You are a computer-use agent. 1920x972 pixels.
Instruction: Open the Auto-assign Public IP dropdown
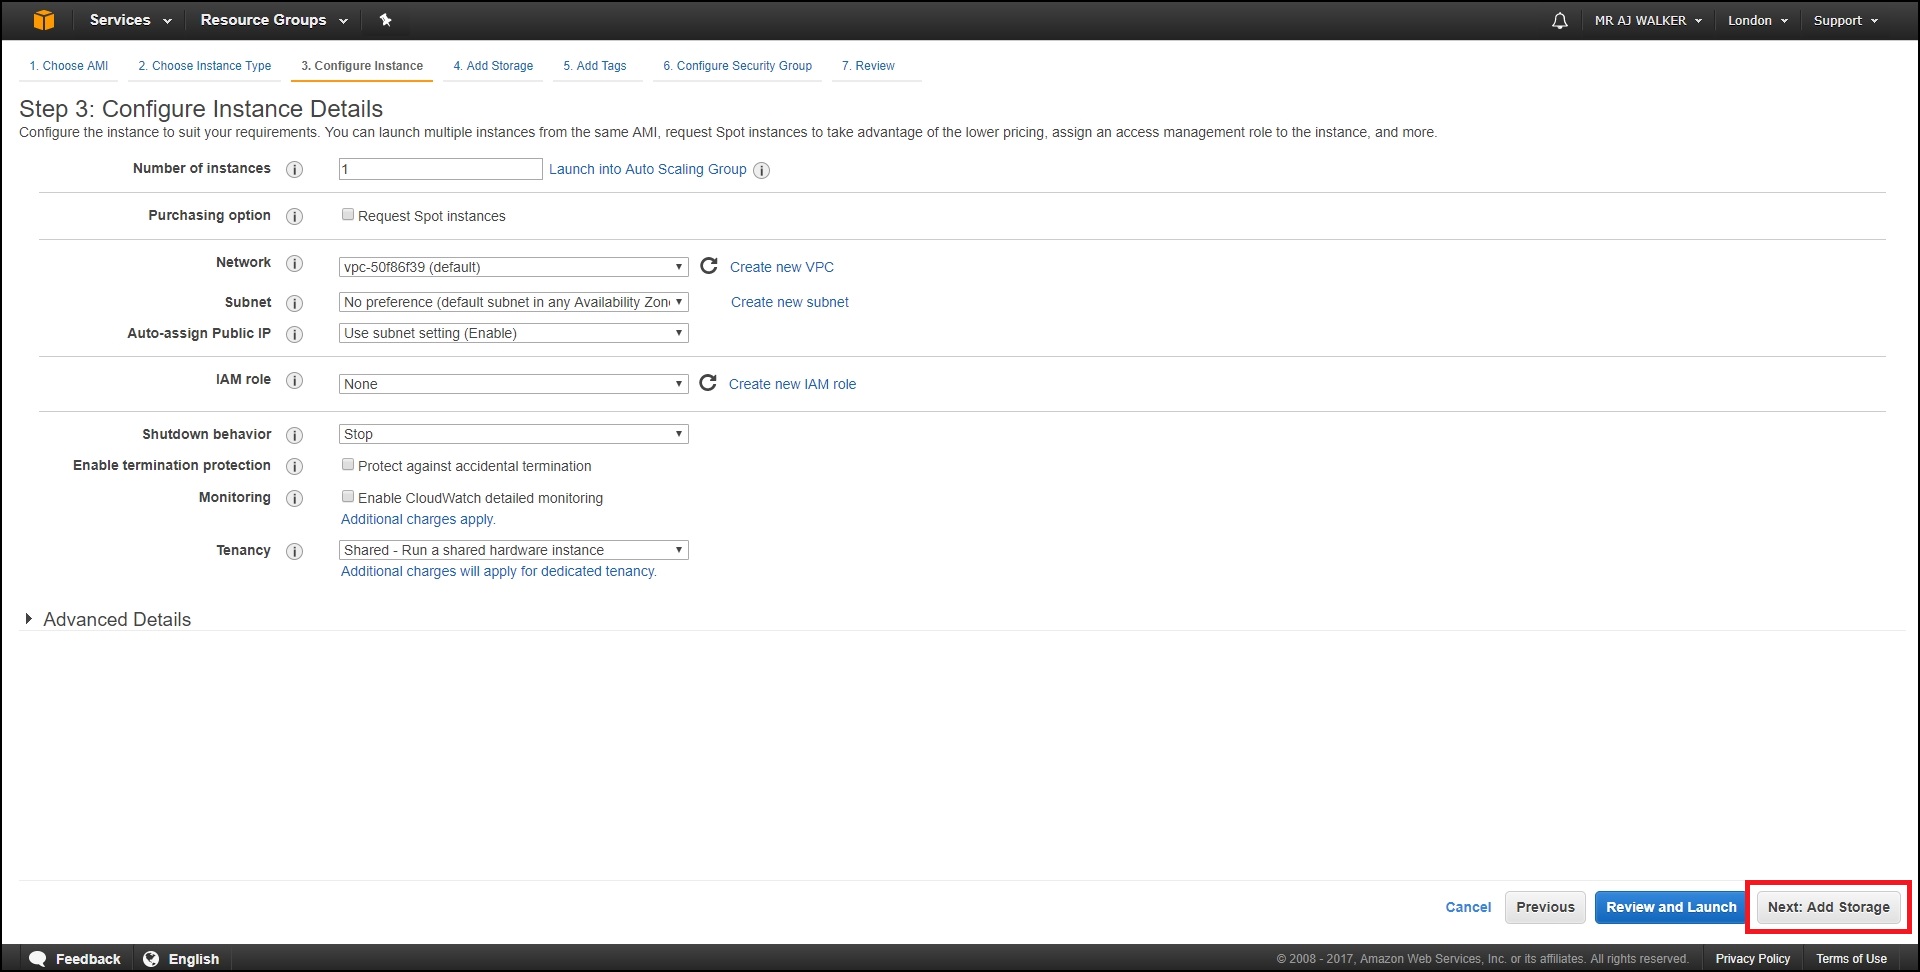(514, 333)
